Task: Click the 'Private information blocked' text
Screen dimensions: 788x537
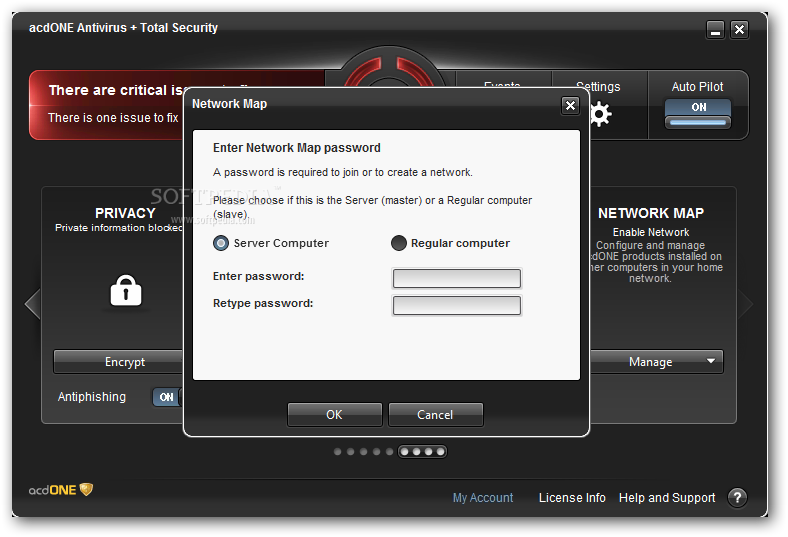Action: (119, 228)
